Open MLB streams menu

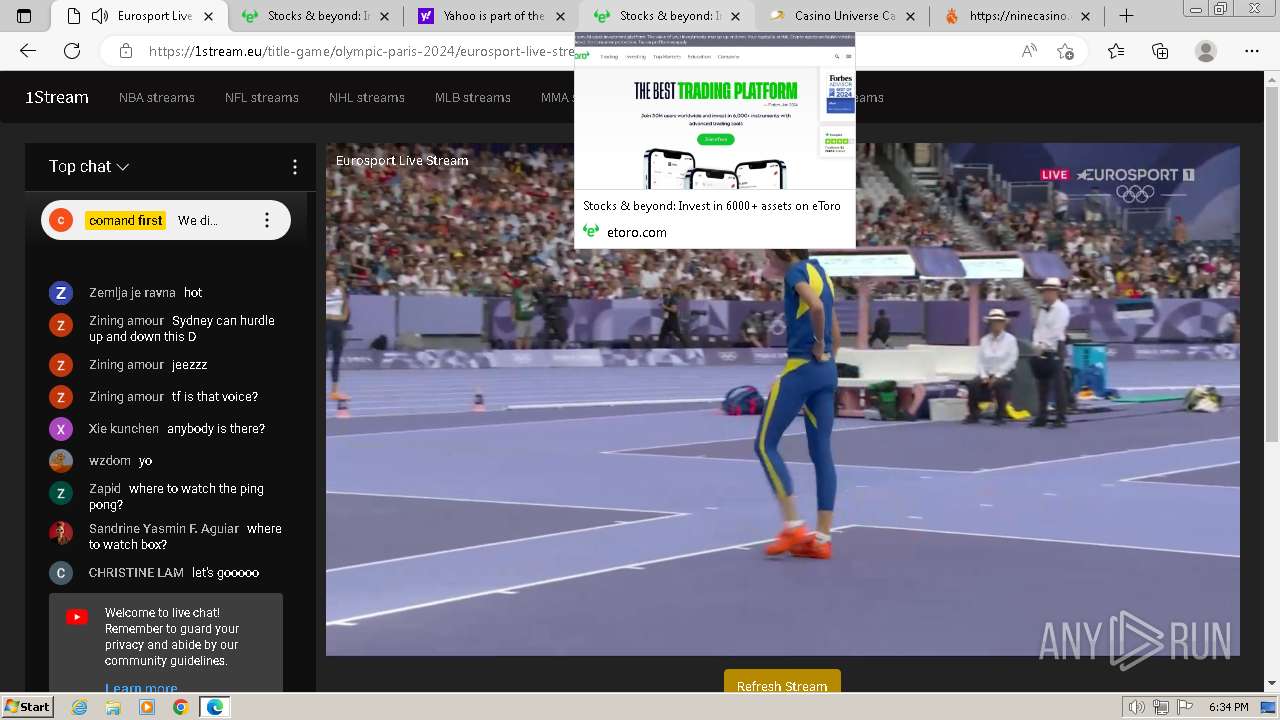473,97
